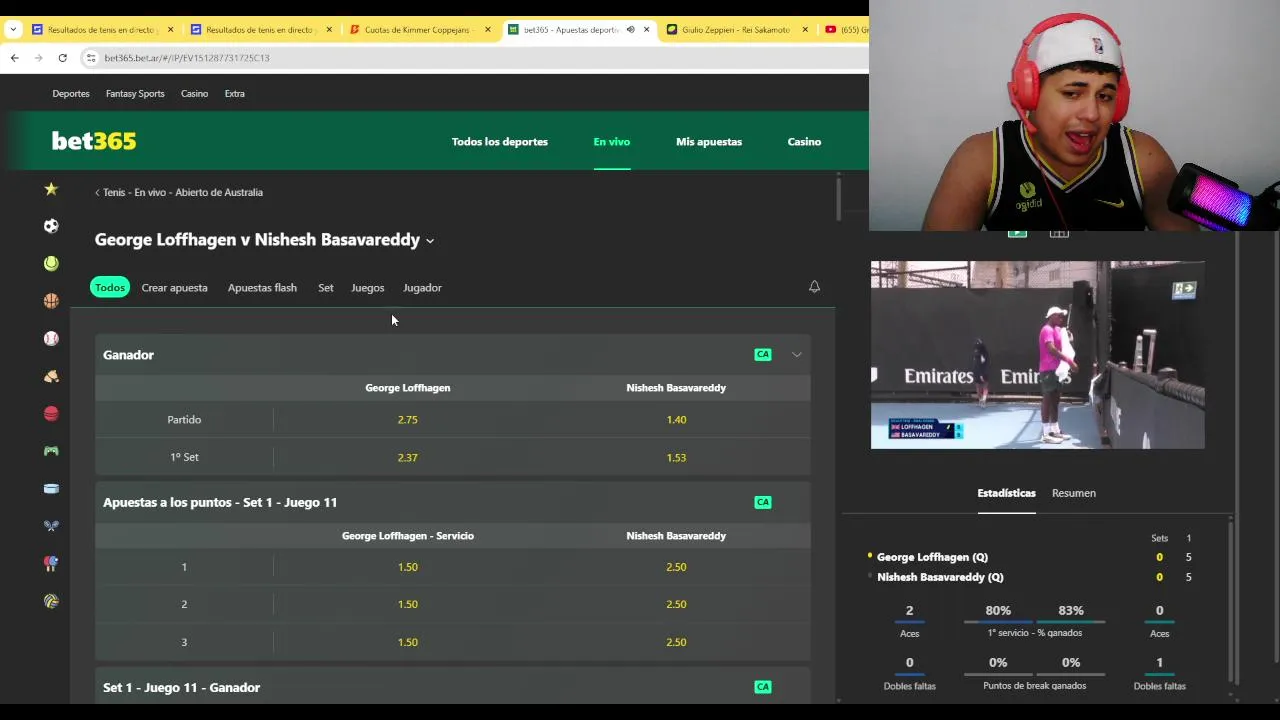Image resolution: width=1280 pixels, height=720 pixels.
Task: Select the Apuestas flash tab
Action: [262, 287]
